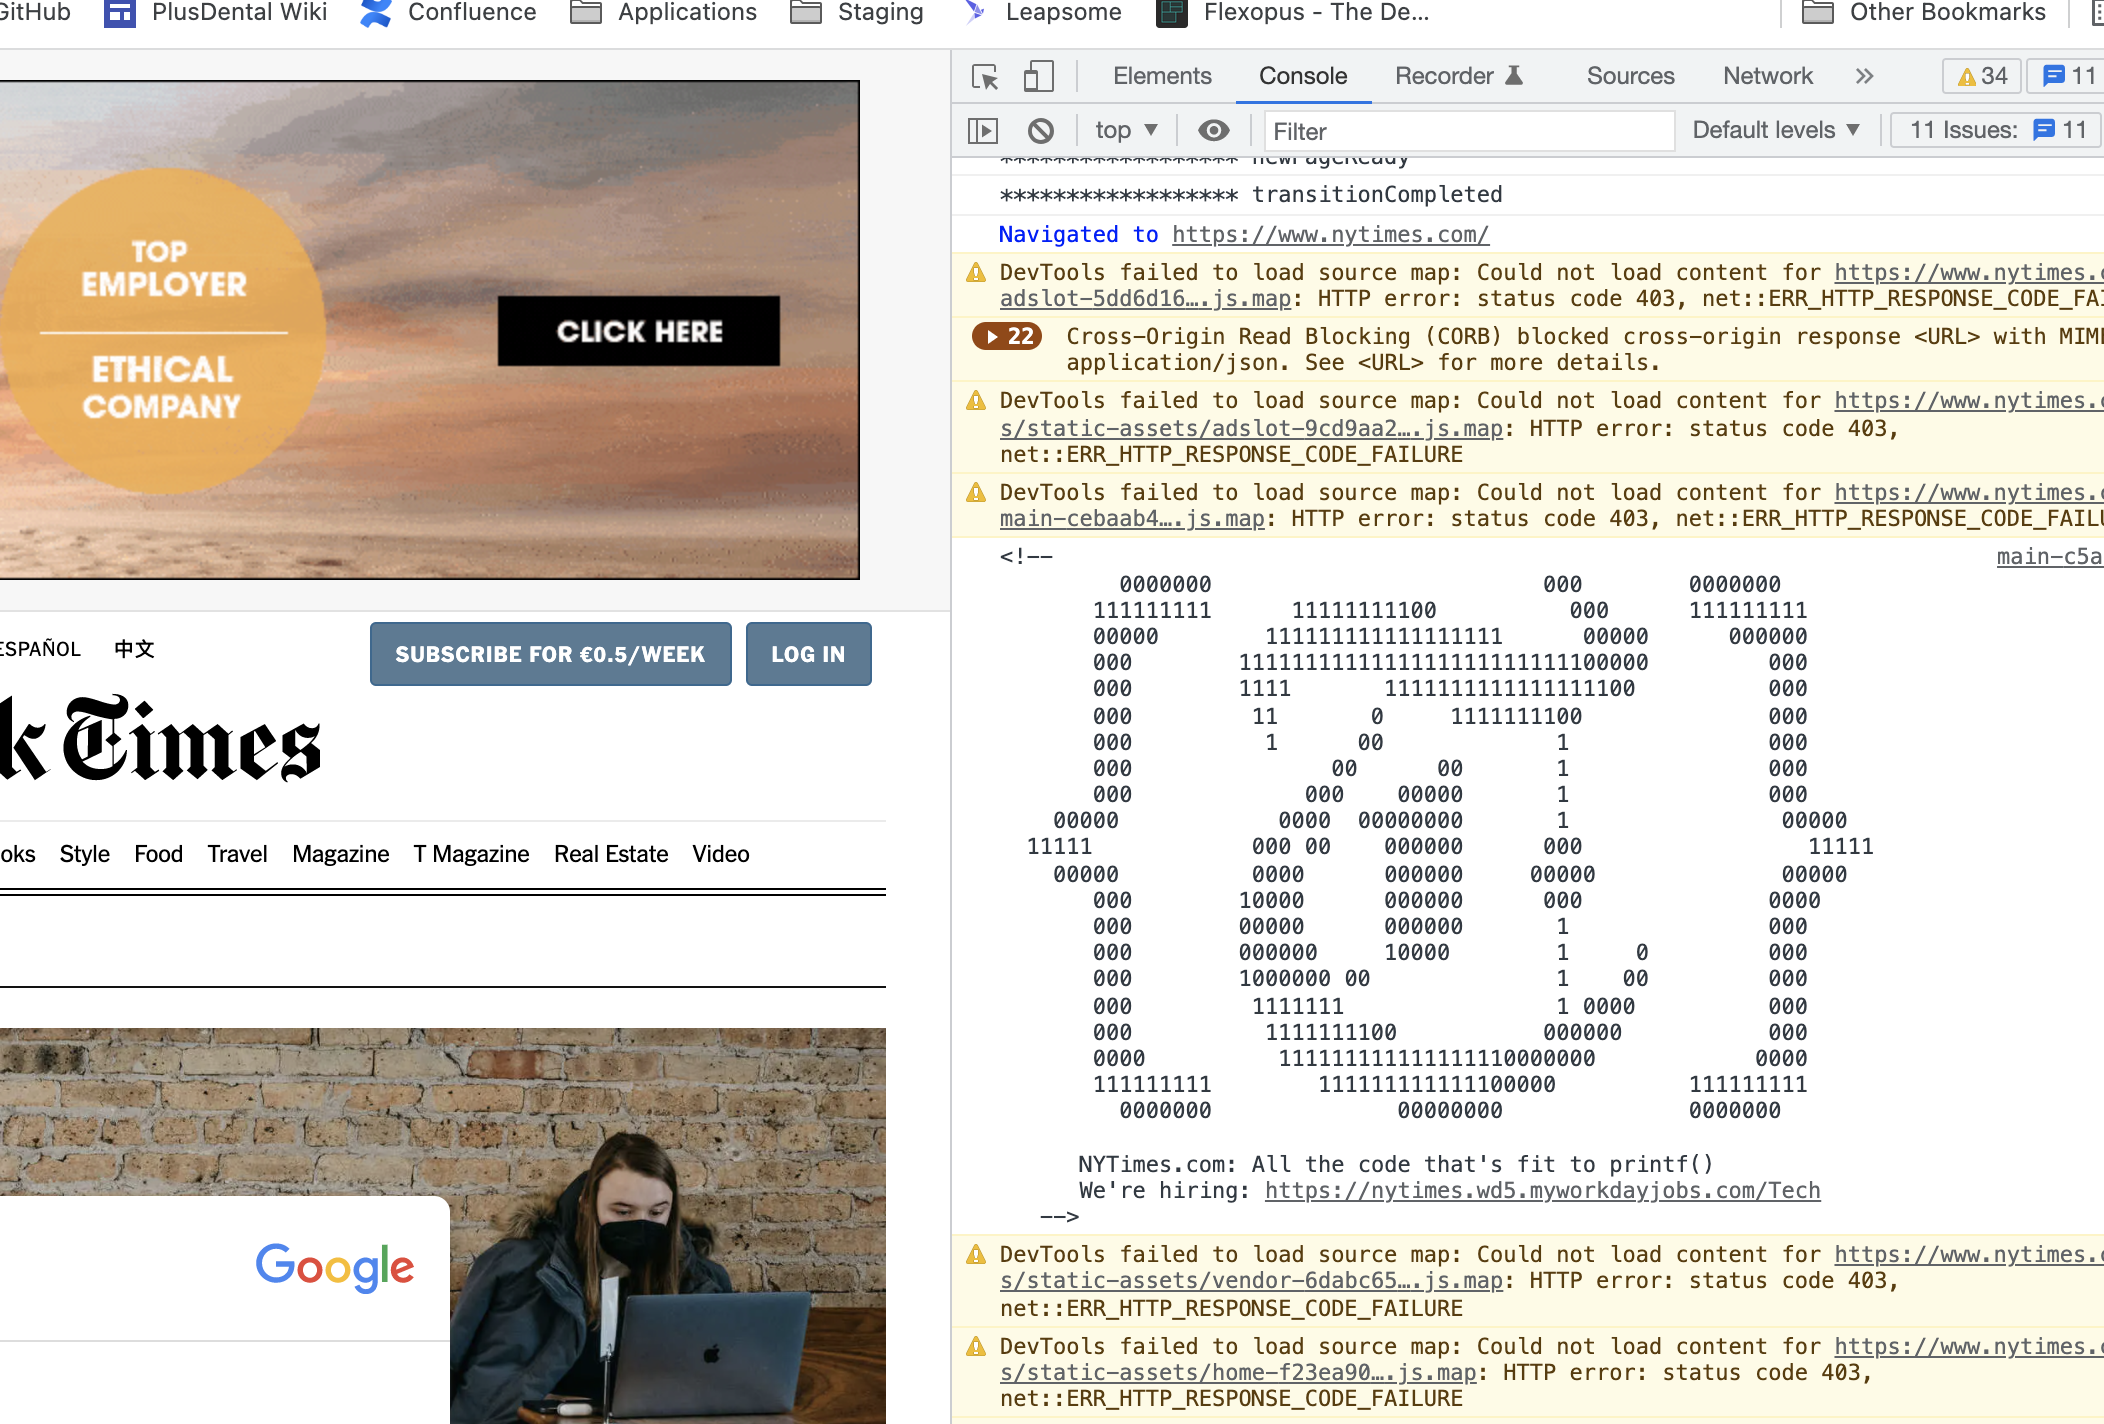The height and width of the screenshot is (1424, 2104).
Task: Open the vendor-6dabc65 js.map link
Action: click(1251, 1280)
